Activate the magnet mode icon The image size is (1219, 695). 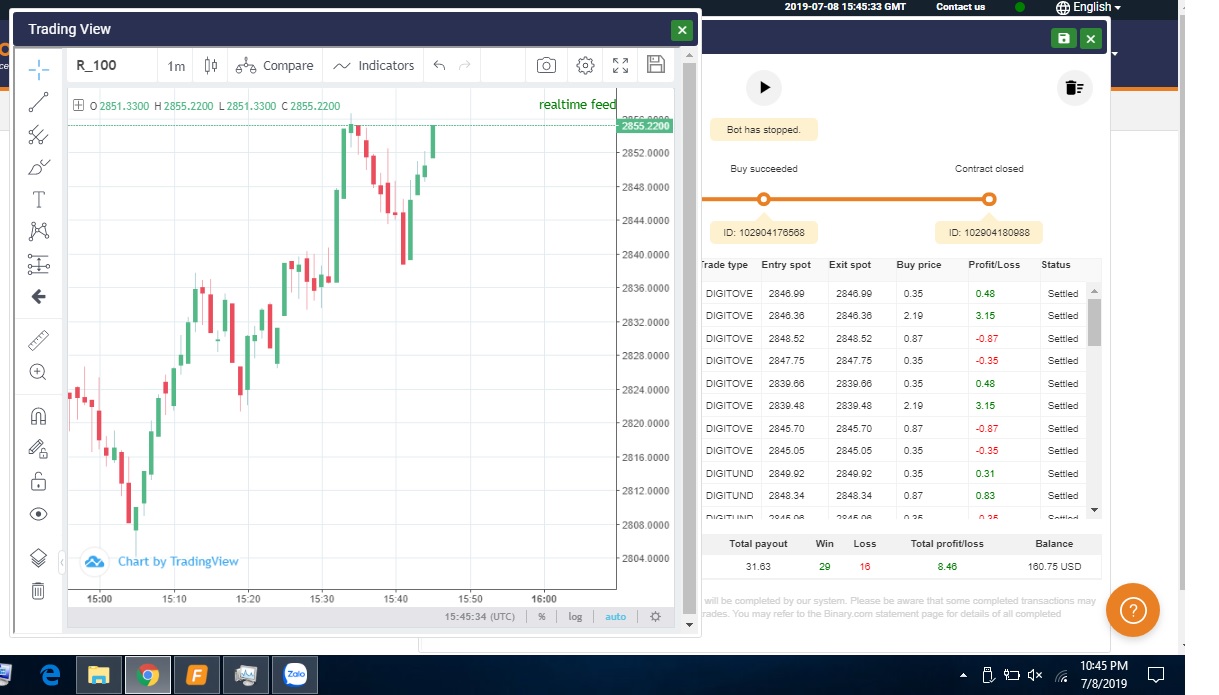click(38, 416)
